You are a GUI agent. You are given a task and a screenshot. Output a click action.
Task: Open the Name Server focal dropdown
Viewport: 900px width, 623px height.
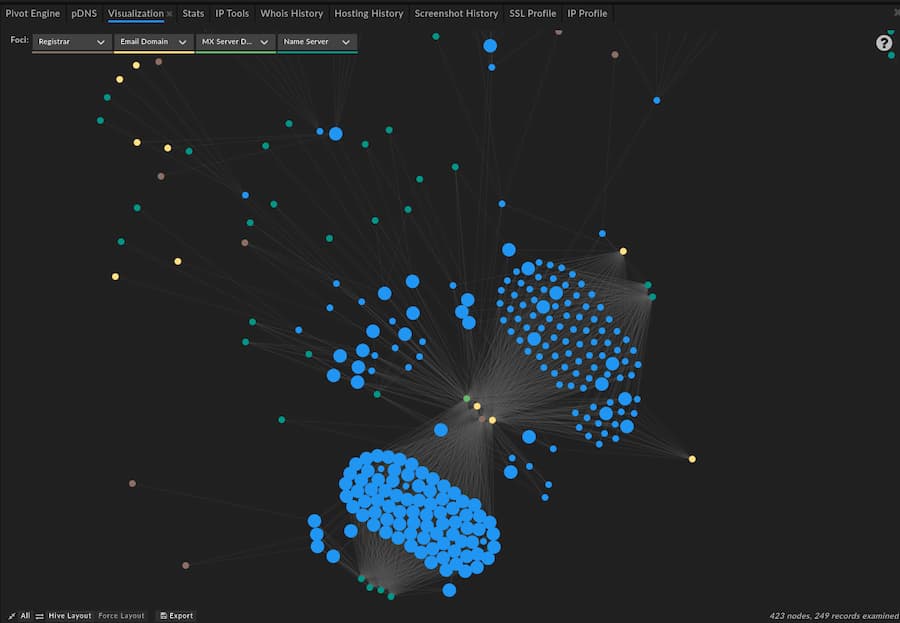pyautogui.click(x=316, y=42)
